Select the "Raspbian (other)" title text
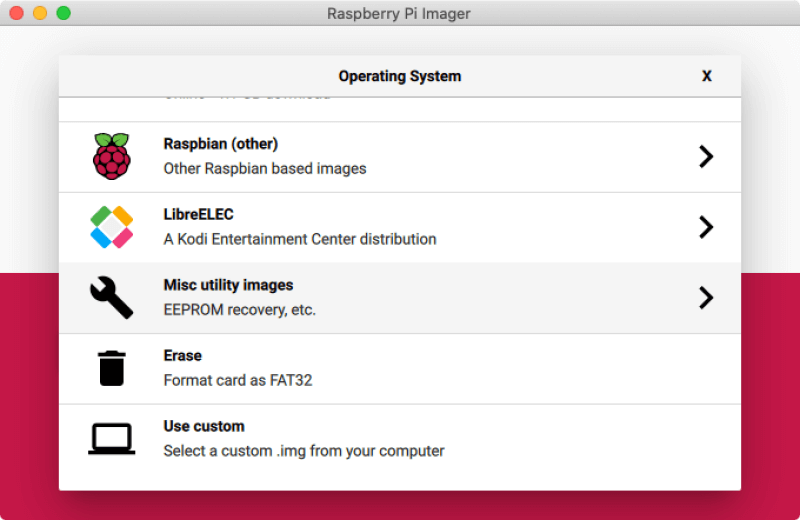800x520 pixels. (220, 144)
